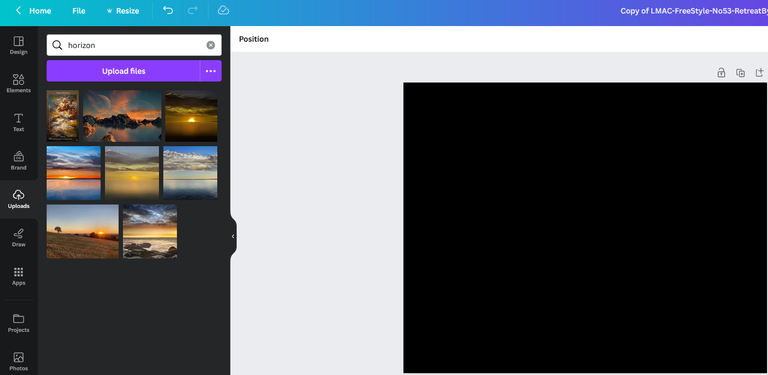Select the Text tool in sidebar
The height and width of the screenshot is (375, 768).
click(19, 122)
